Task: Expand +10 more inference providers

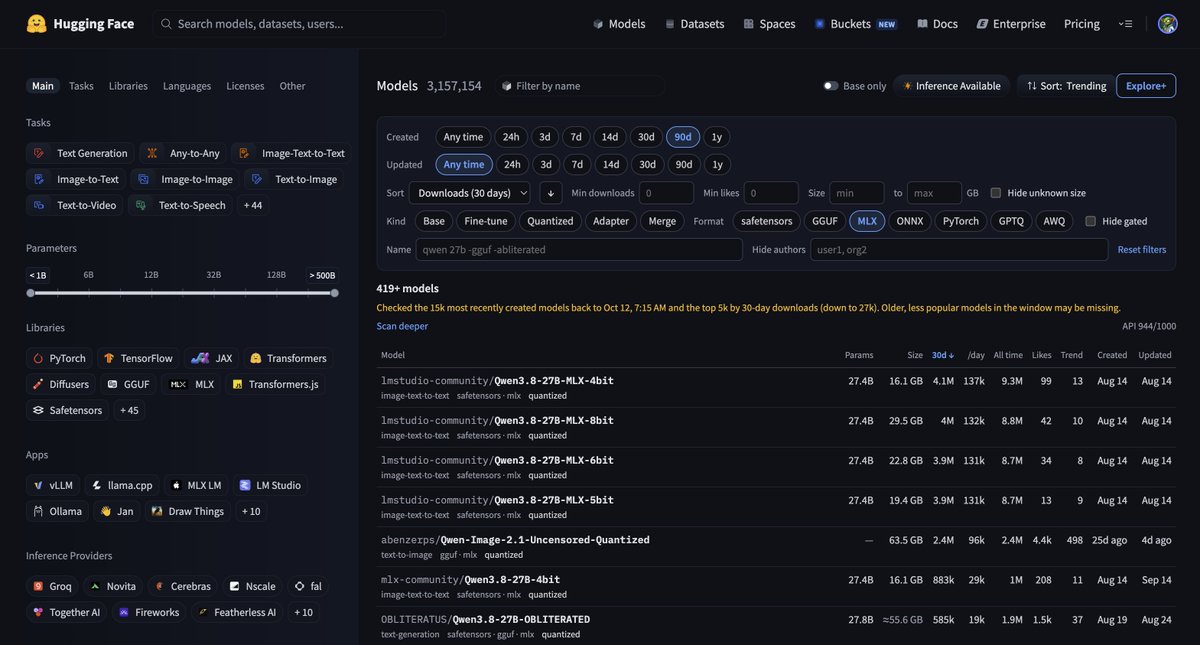Action: (x=302, y=612)
